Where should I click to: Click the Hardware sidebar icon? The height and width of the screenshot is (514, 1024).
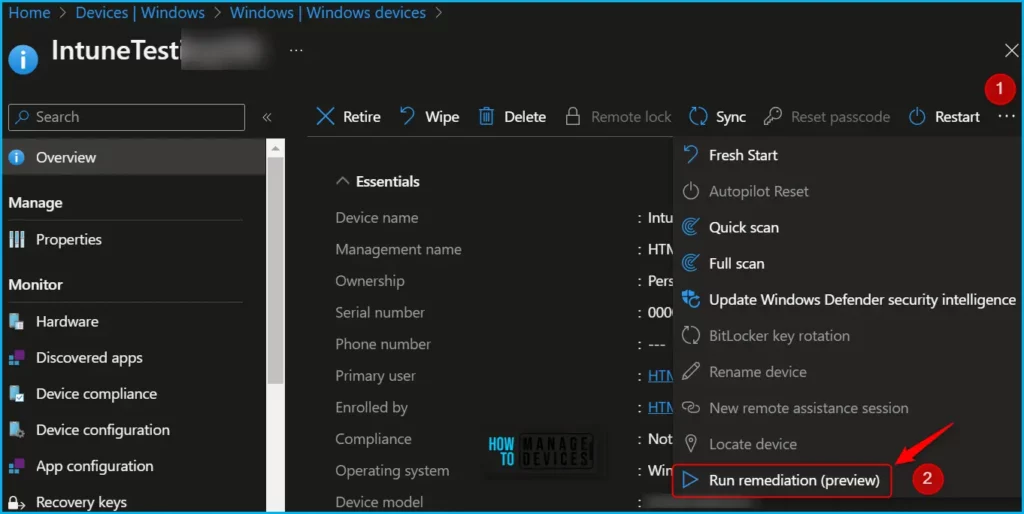16,321
